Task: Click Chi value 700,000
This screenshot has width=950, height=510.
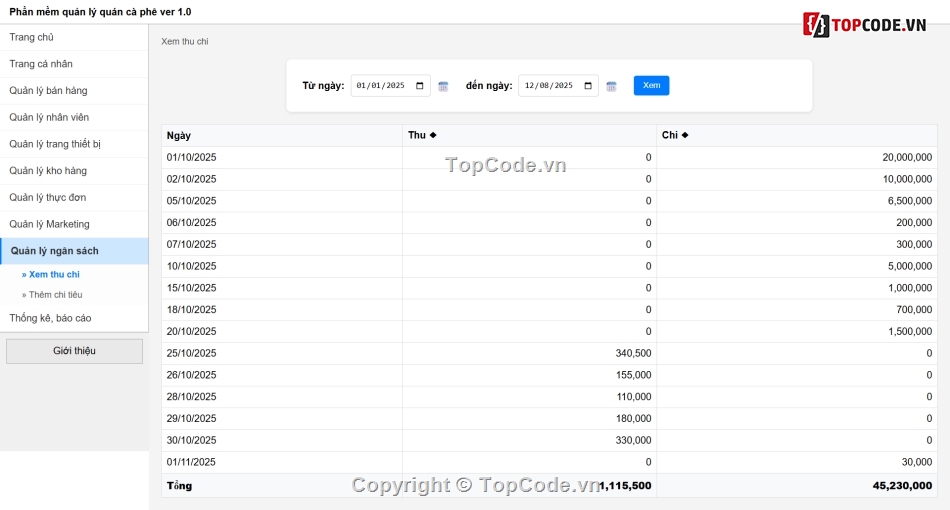Action: tap(914, 310)
